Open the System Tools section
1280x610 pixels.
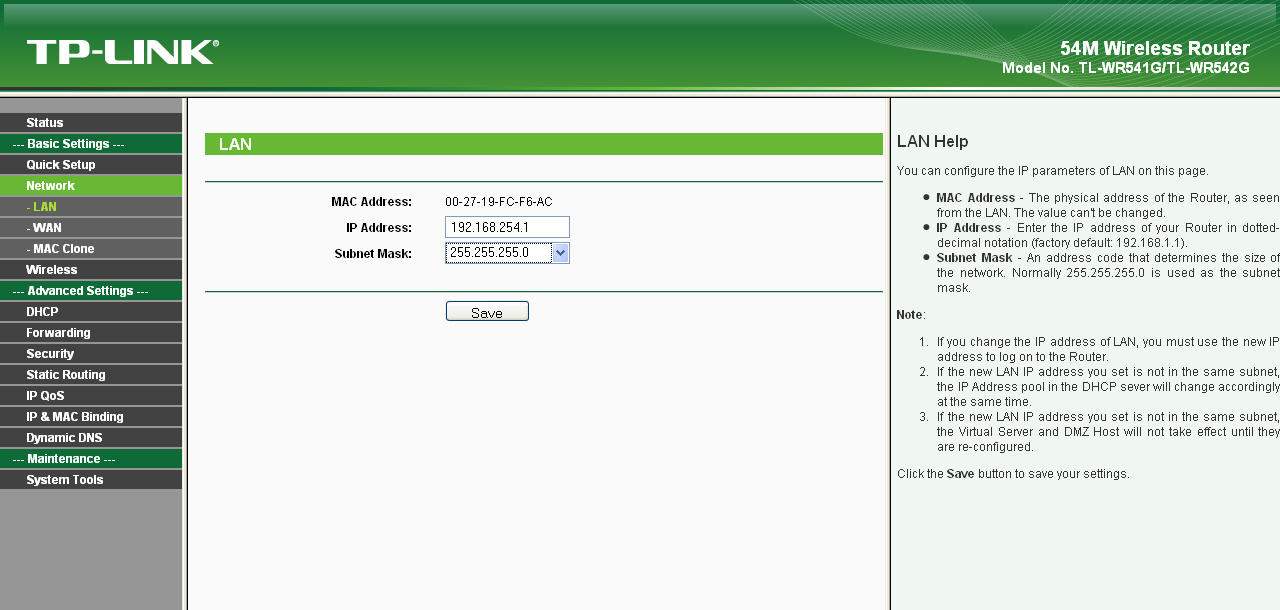62,479
